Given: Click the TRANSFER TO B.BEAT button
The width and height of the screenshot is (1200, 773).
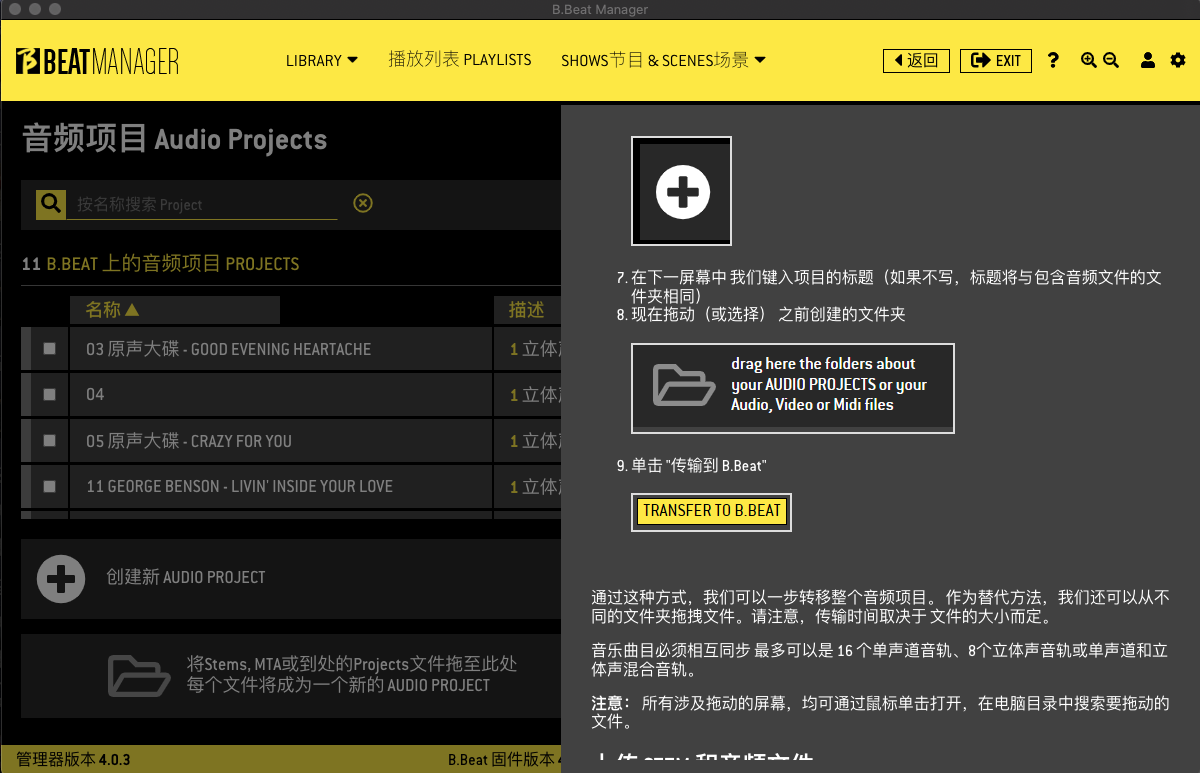Looking at the screenshot, I should coord(712,511).
